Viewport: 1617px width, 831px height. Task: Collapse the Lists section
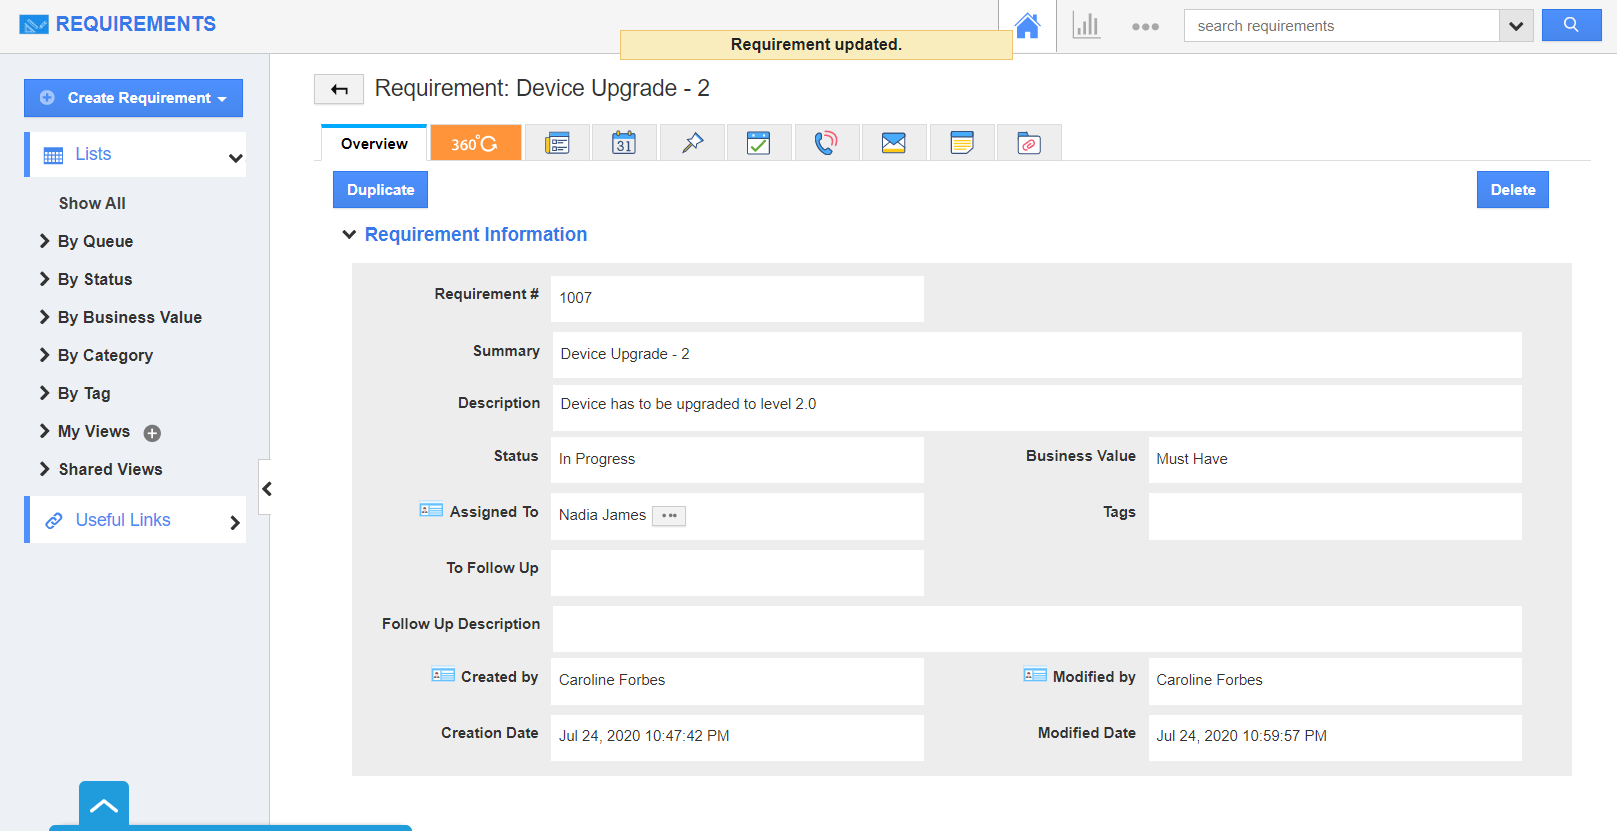tap(236, 157)
